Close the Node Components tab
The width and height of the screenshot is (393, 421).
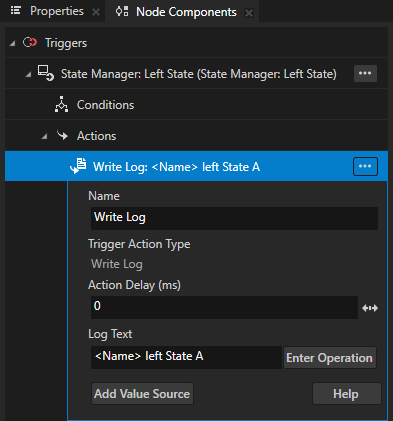point(249,13)
